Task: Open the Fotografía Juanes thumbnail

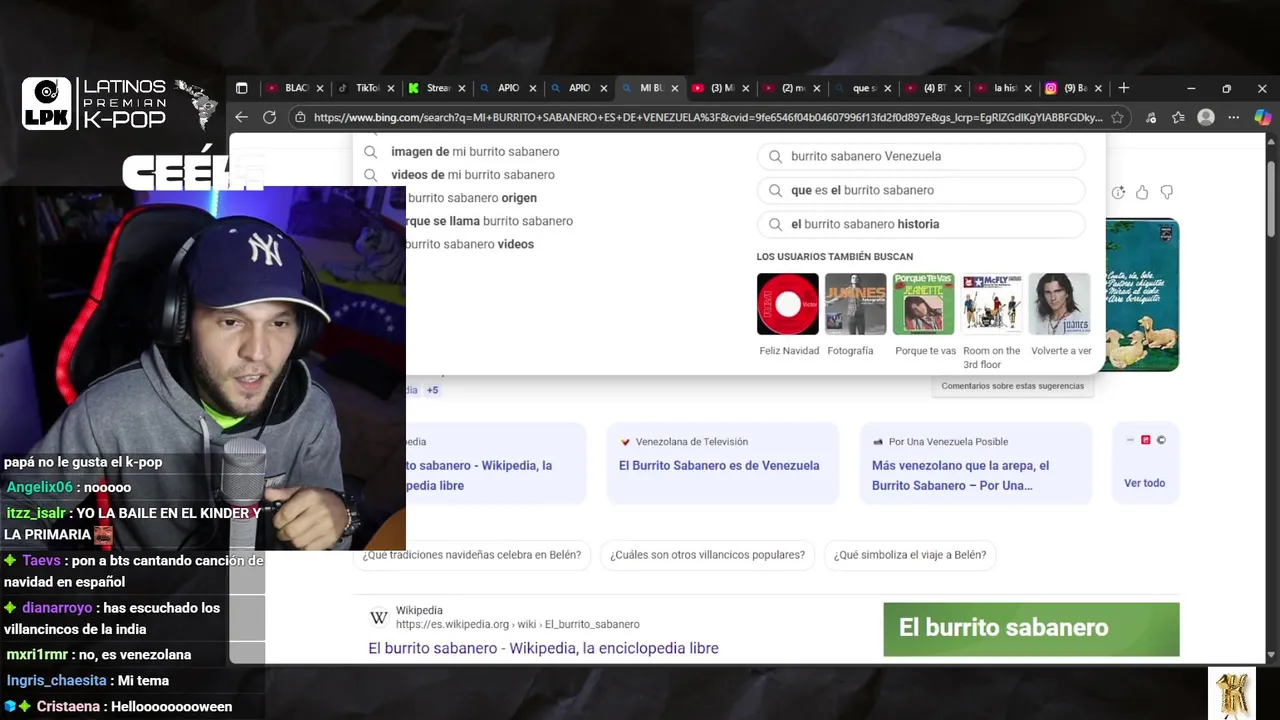Action: (x=856, y=304)
